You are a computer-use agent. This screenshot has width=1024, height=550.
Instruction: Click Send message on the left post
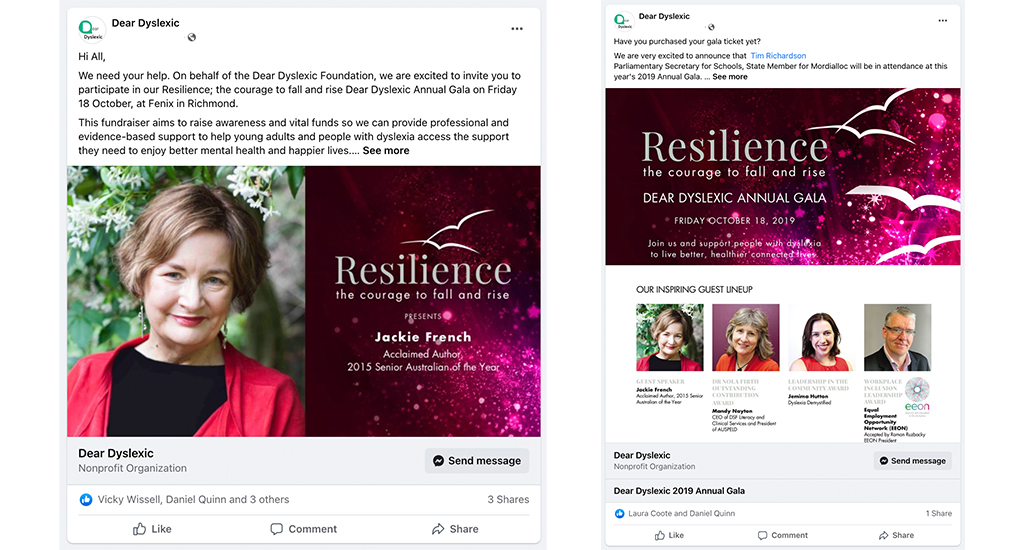click(477, 461)
